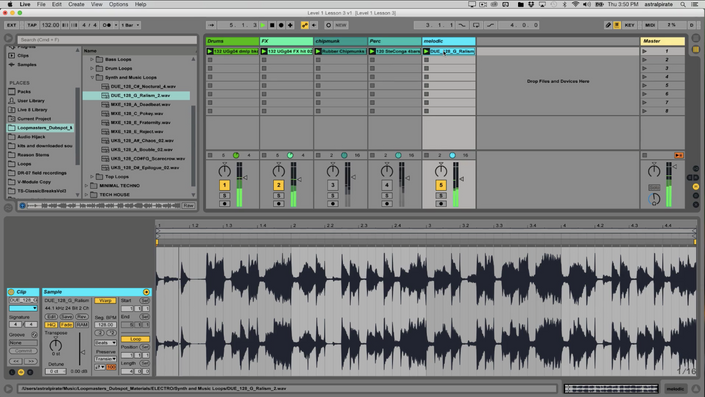The width and height of the screenshot is (705, 397).
Task: Toggle the clip Warp button
Action: [x=105, y=300]
